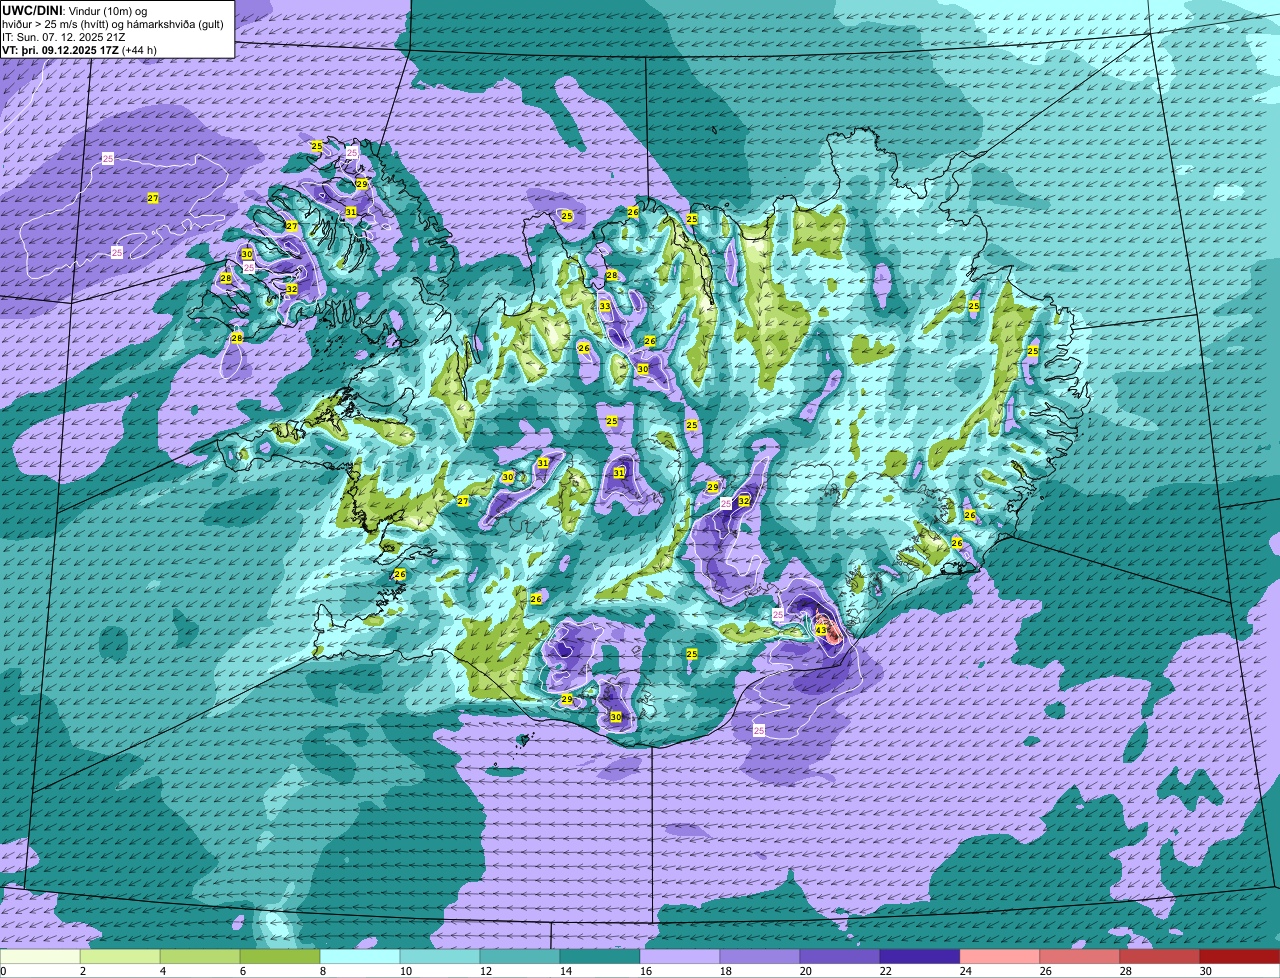Image resolution: width=1280 pixels, height=978 pixels.
Task: Click the dark red above-30 m/s legend swatch
Action: [1240, 957]
